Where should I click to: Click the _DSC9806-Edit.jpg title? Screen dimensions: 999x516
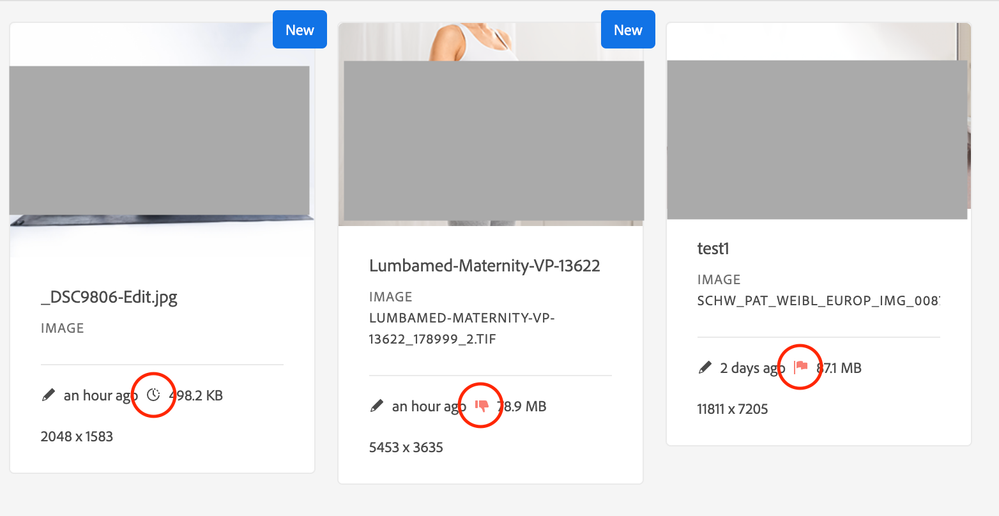(109, 297)
